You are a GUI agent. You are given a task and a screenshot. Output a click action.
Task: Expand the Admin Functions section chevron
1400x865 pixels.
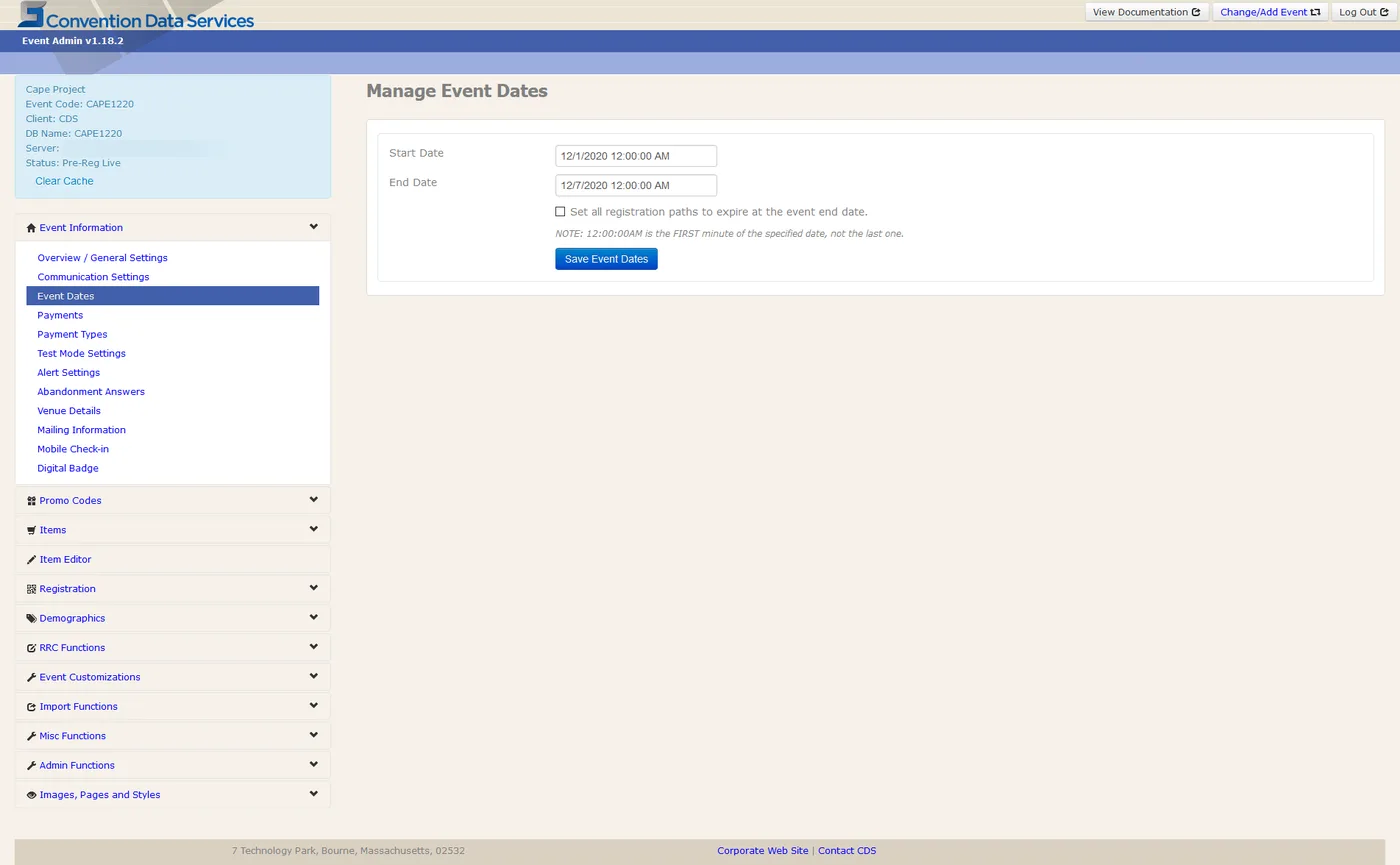tap(313, 764)
